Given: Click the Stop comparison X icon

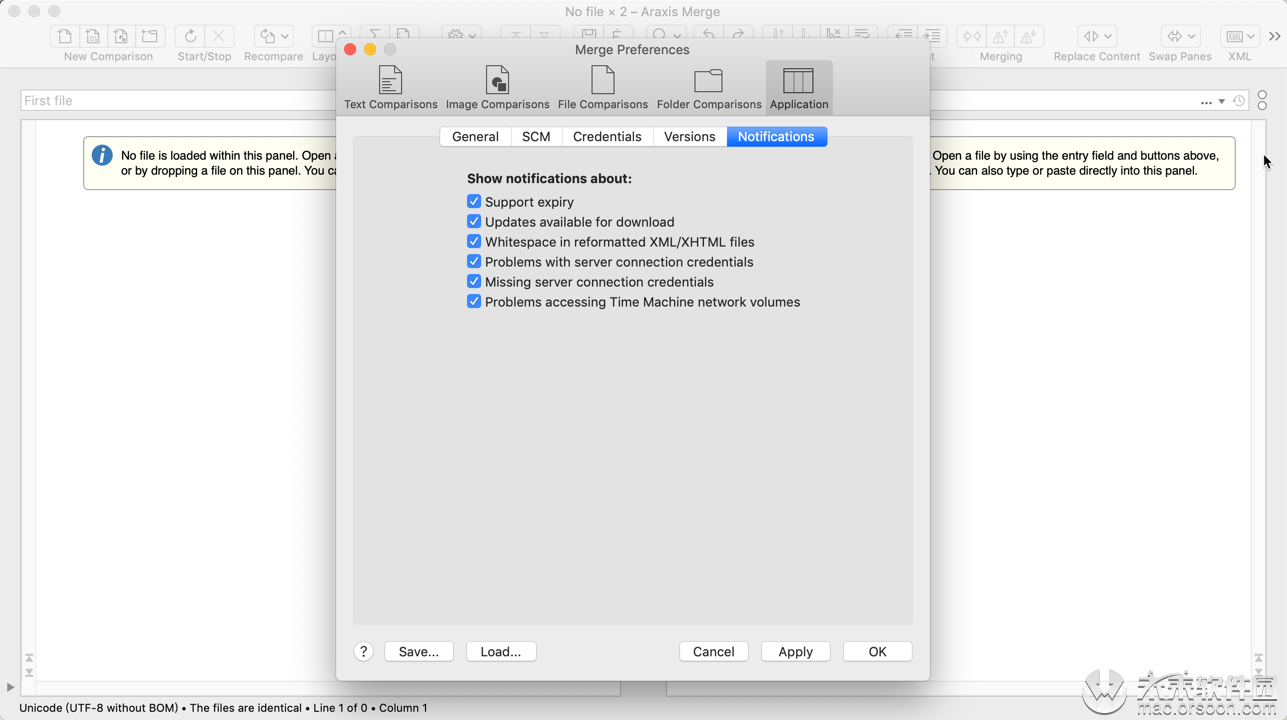Looking at the screenshot, I should (x=219, y=36).
